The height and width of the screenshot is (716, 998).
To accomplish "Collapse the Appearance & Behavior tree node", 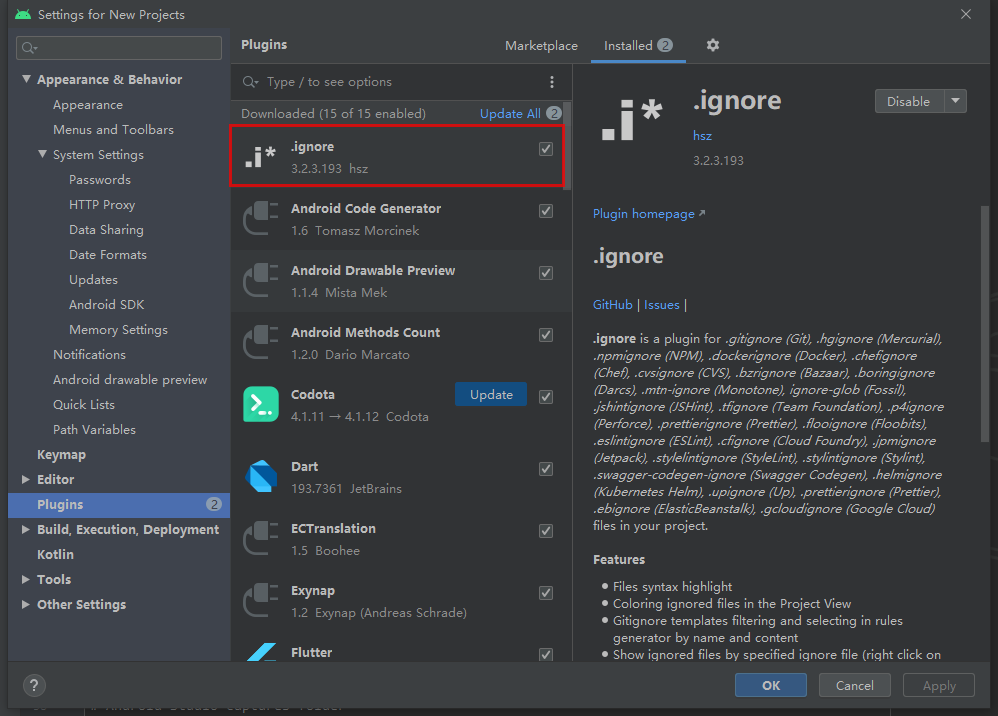I will pyautogui.click(x=27, y=80).
